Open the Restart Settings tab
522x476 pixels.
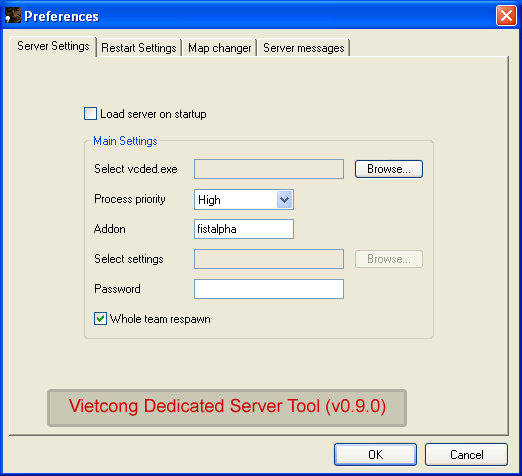click(x=139, y=48)
